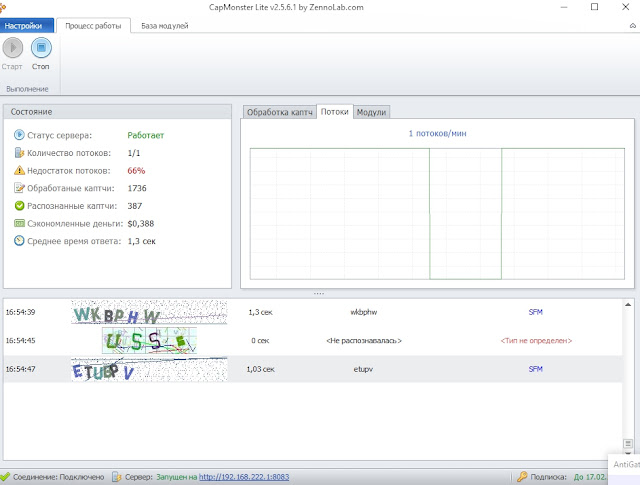This screenshot has height=485, width=640.
Task: Click the scroll up arrow of log list
Action: (628, 305)
